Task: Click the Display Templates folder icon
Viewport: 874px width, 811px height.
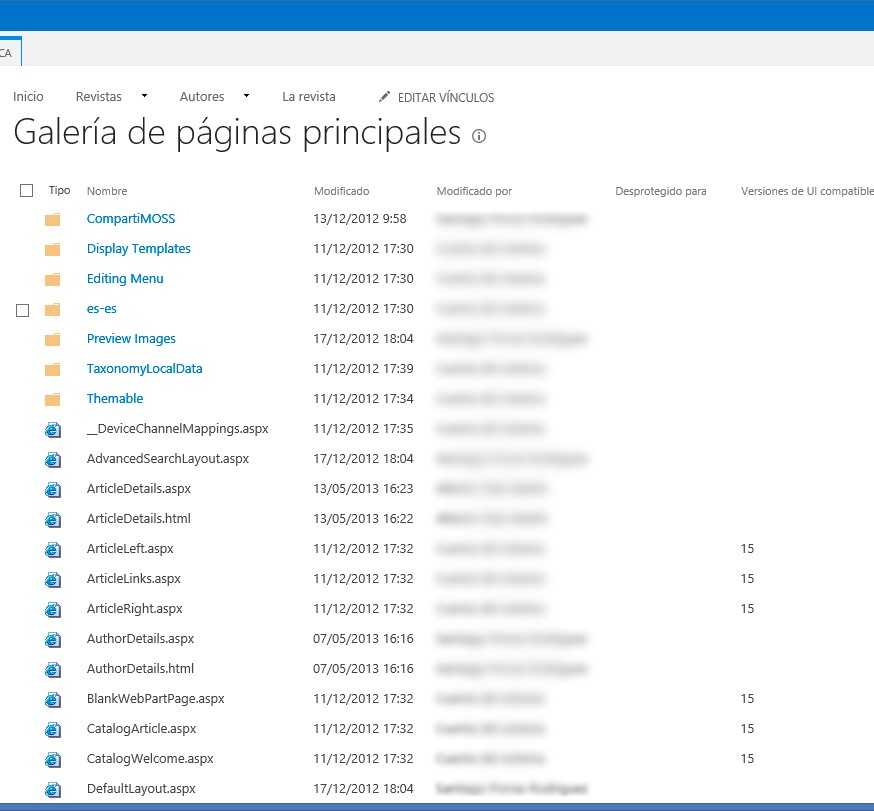Action: tap(53, 249)
